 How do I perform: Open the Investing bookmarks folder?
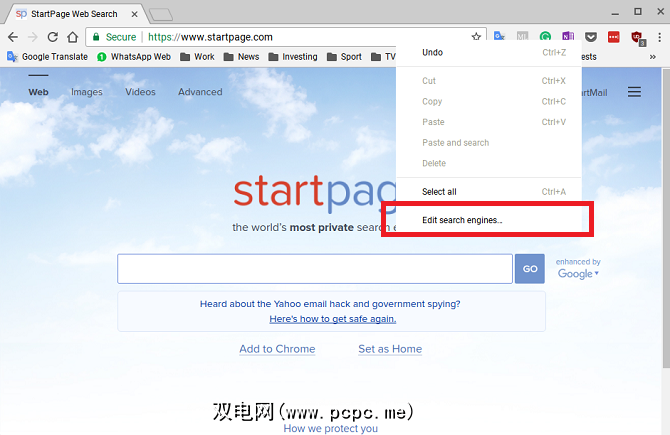293,57
